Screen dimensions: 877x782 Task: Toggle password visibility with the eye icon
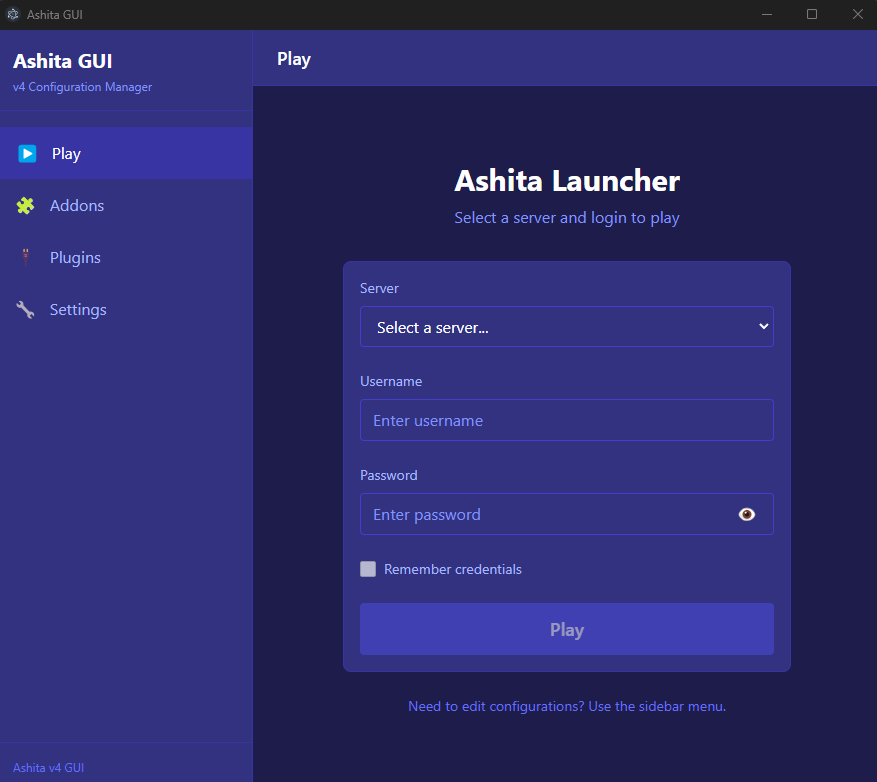click(746, 514)
